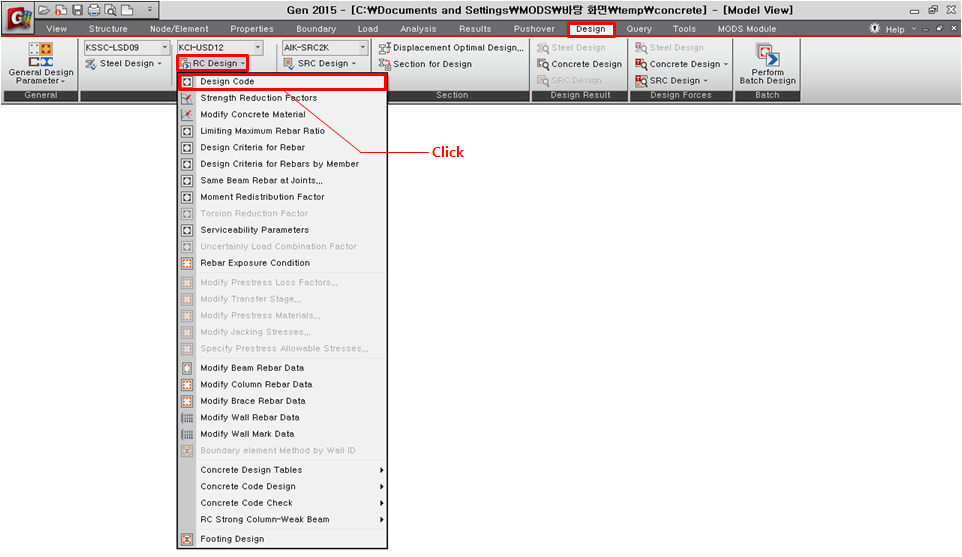Click the Moment Redistribution Factor icon
962x557 pixels.
[187, 198]
